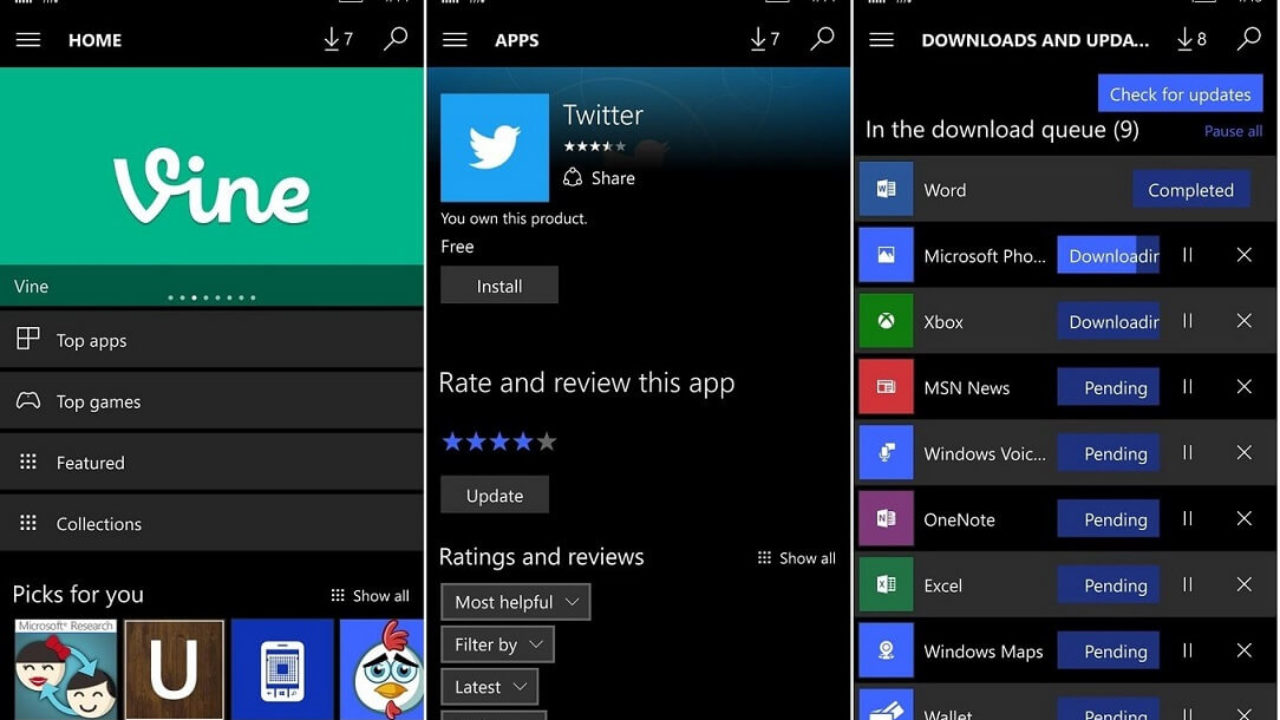This screenshot has width=1280, height=720.
Task: Tap the Excel app icon
Action: click(886, 585)
